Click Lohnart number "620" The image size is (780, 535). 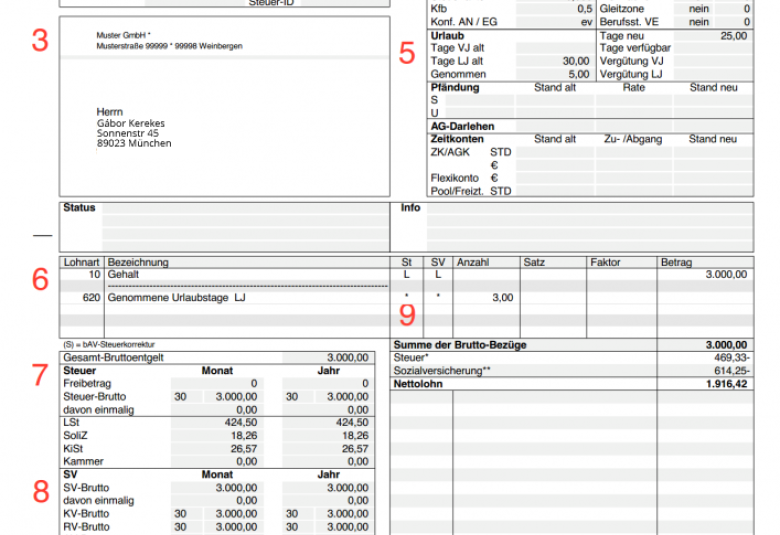click(x=91, y=298)
